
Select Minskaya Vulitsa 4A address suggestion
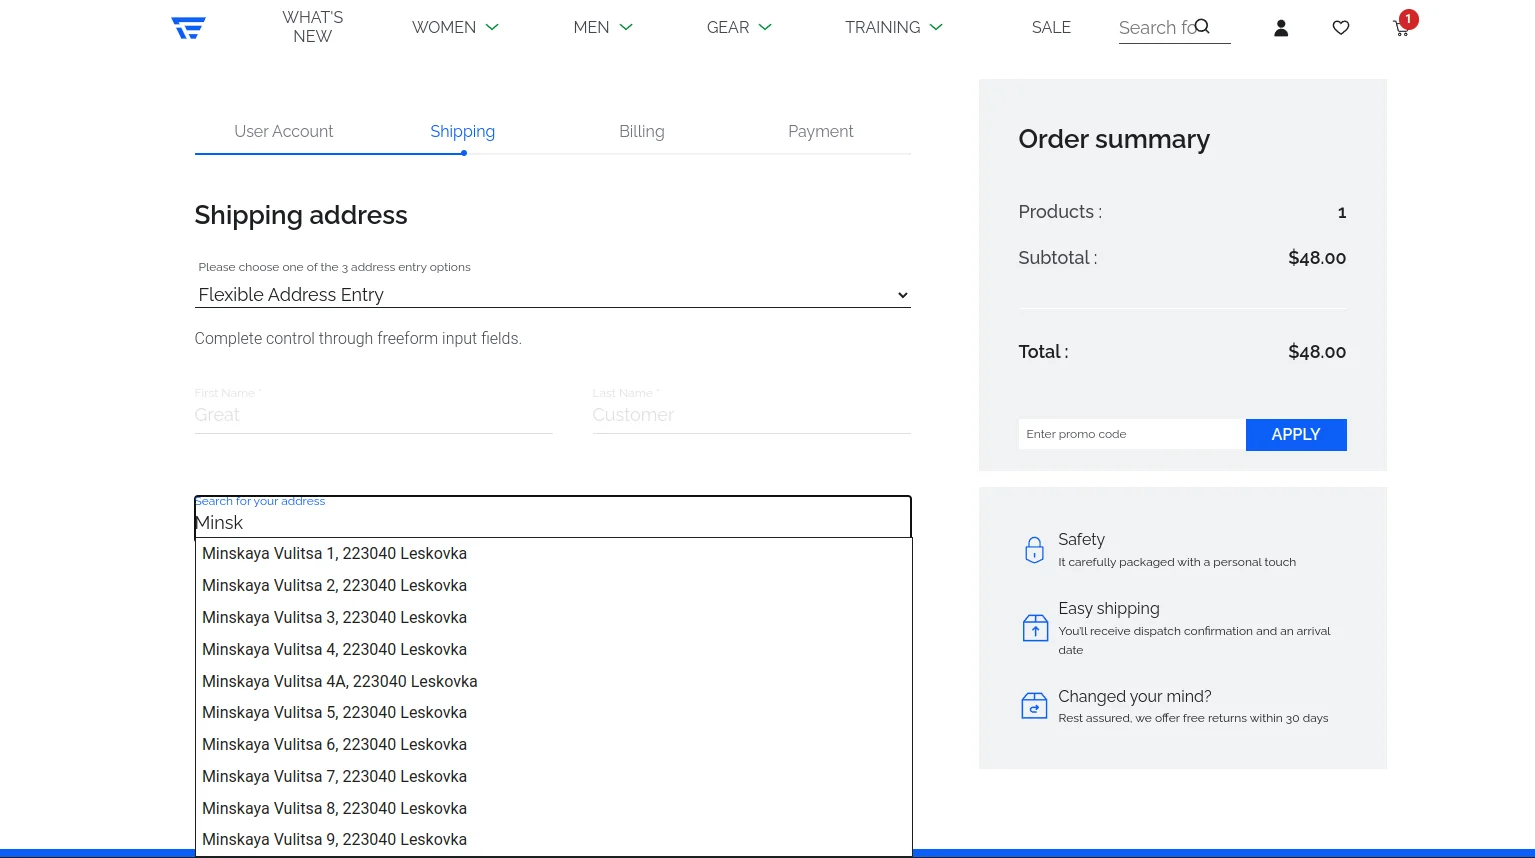point(340,681)
